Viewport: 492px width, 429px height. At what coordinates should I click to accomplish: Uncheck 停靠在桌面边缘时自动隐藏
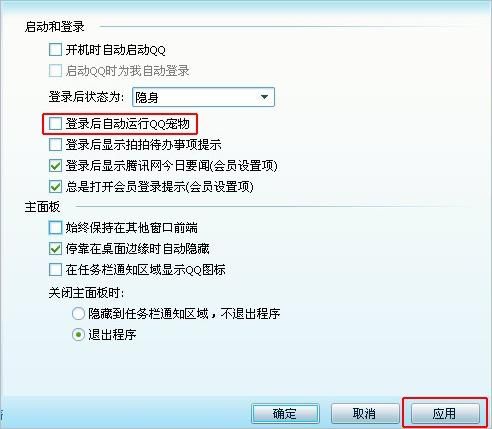coord(55,249)
